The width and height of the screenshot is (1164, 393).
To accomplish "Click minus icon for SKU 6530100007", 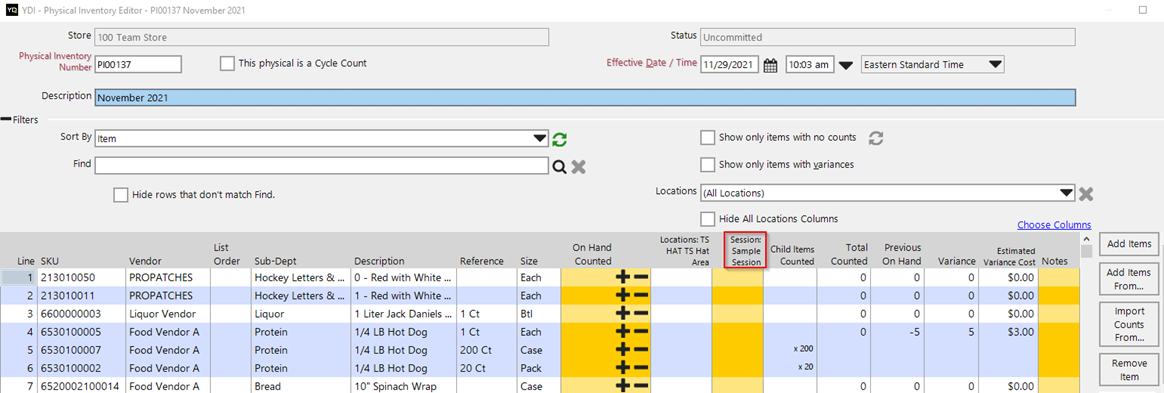I will [x=641, y=350].
